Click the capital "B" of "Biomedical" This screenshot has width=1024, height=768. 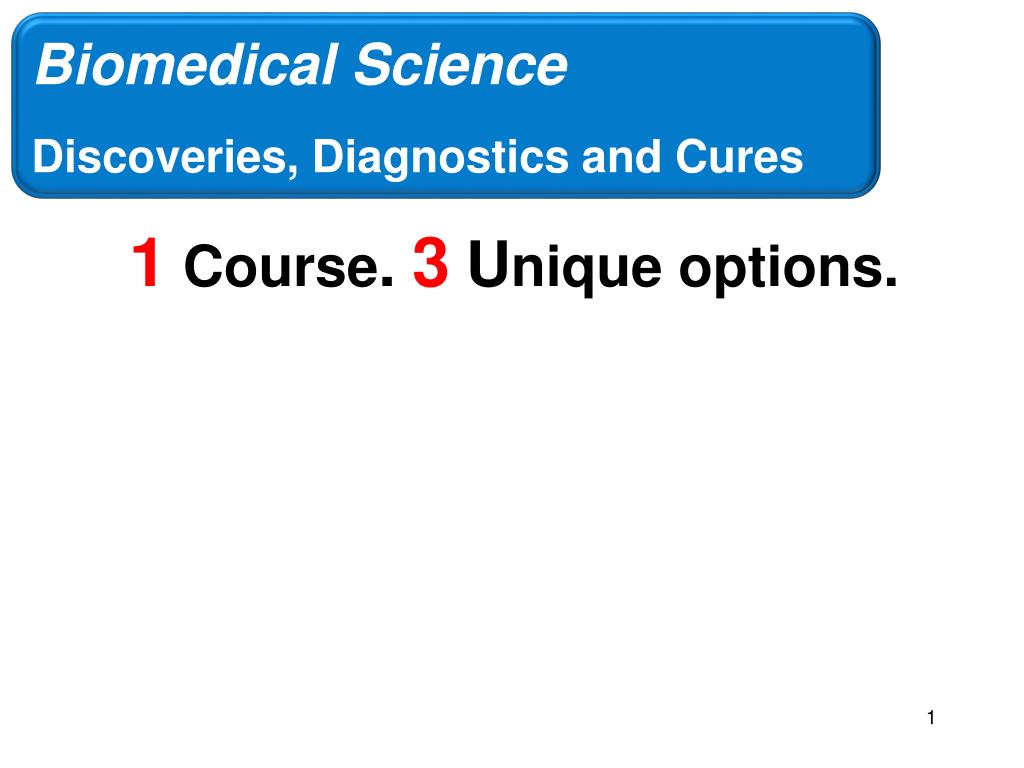(x=58, y=65)
